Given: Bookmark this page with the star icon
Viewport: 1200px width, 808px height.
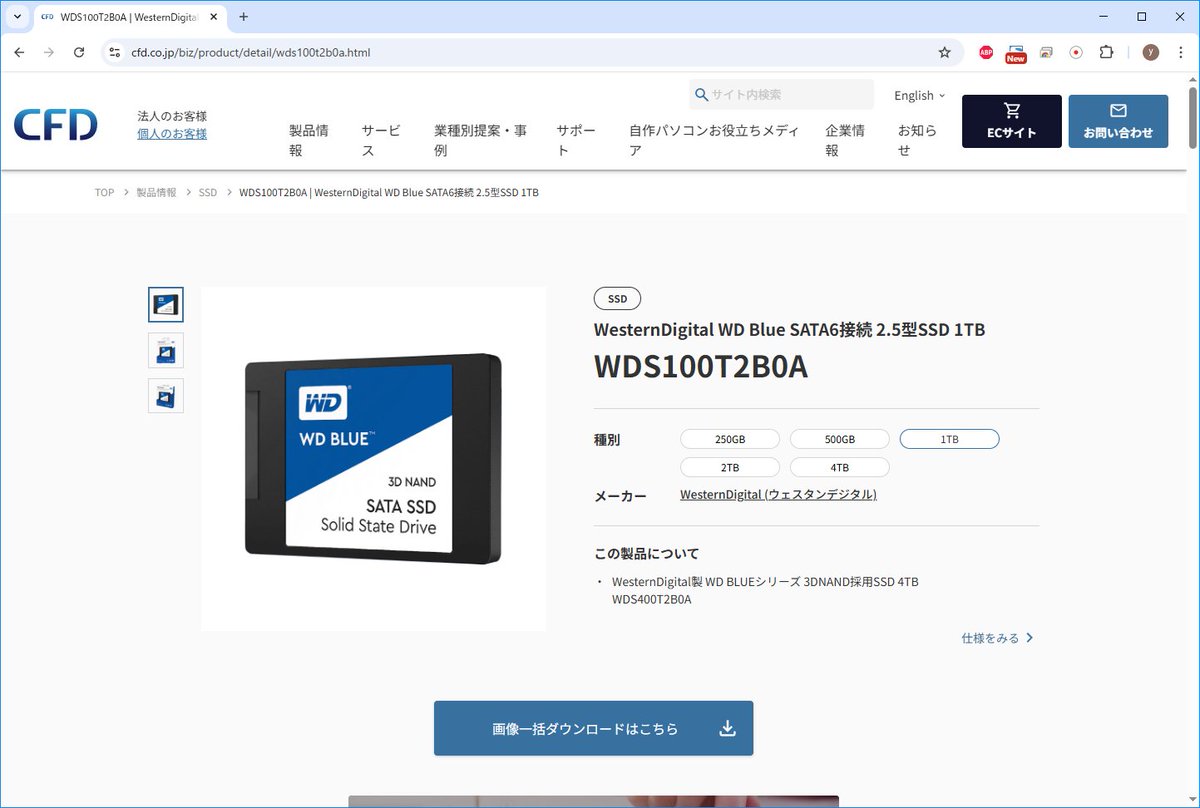Looking at the screenshot, I should pyautogui.click(x=944, y=52).
